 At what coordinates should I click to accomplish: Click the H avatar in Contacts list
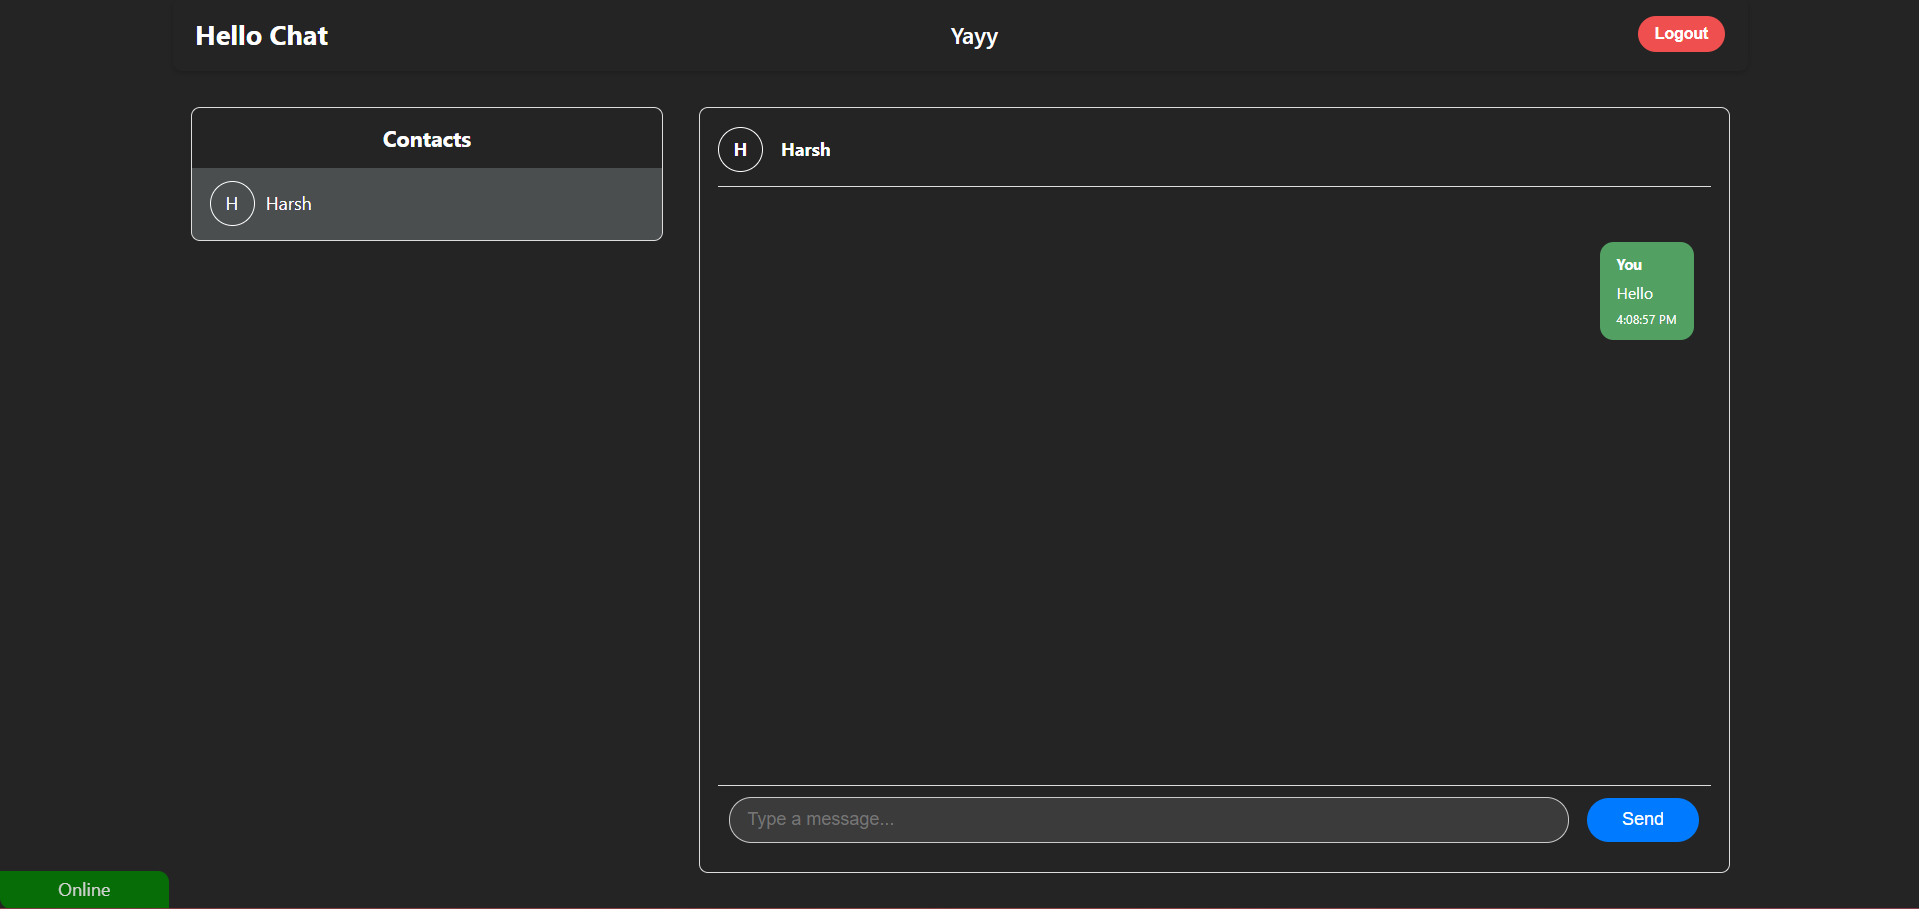pos(232,204)
